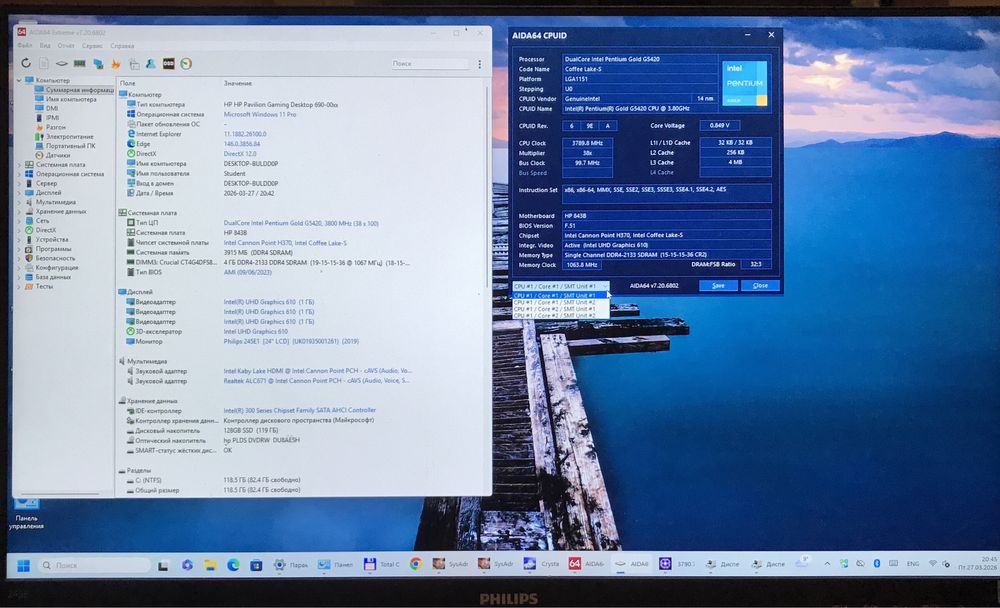The image size is (1000, 608).
Task: Open the Microsoft Windows 11 Pro link
Action: [260, 114]
